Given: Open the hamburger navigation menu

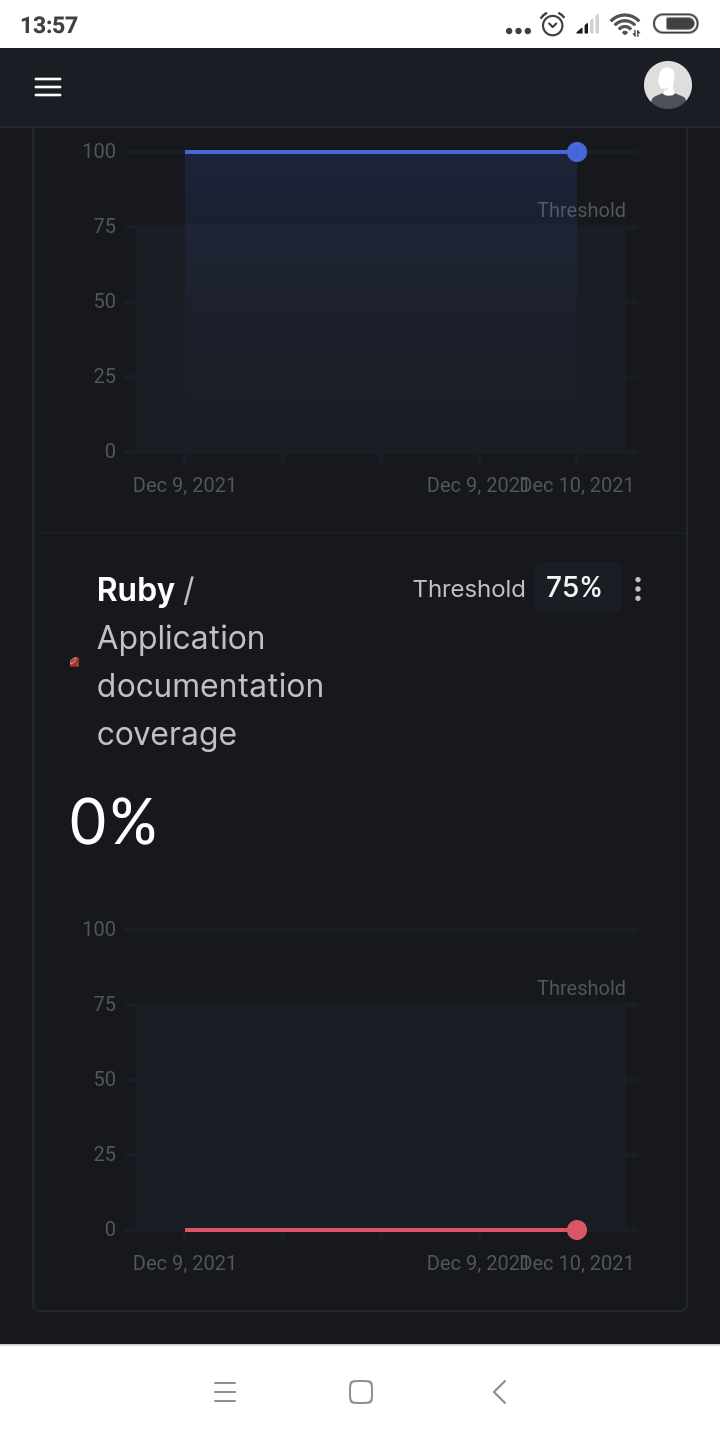Looking at the screenshot, I should click(x=48, y=87).
